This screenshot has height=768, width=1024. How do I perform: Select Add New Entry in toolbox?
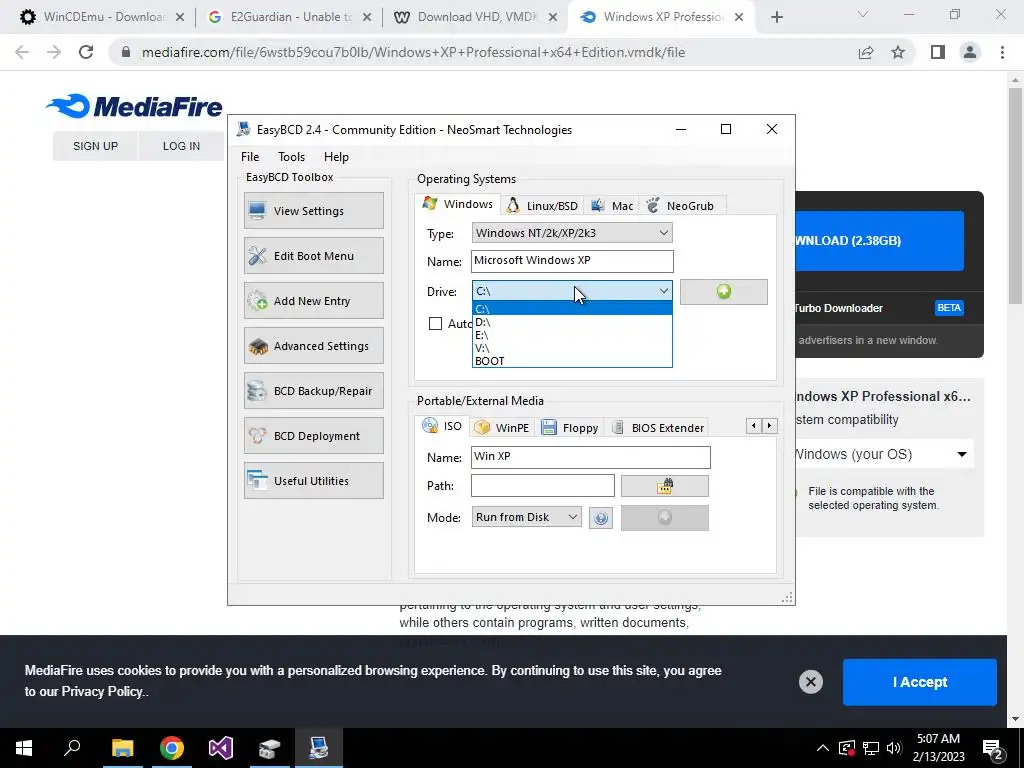click(313, 300)
